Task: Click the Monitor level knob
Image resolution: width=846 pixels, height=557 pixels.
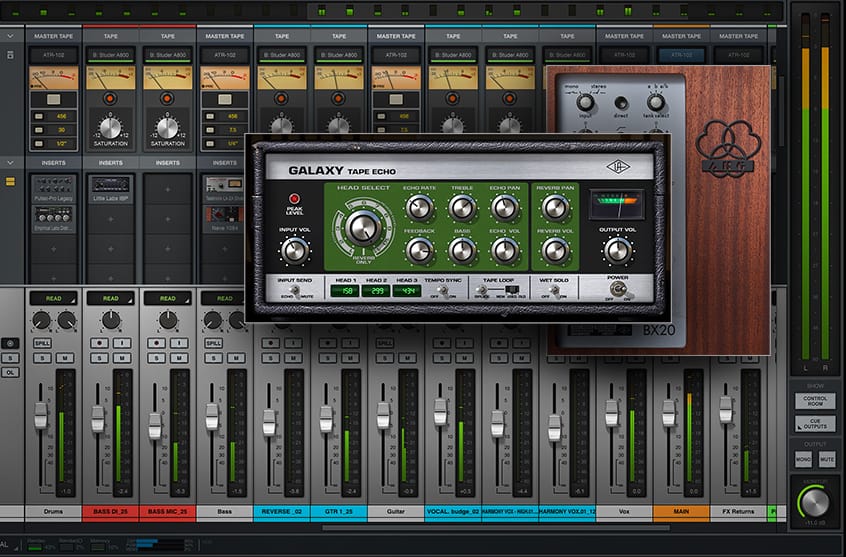Action: [x=815, y=502]
